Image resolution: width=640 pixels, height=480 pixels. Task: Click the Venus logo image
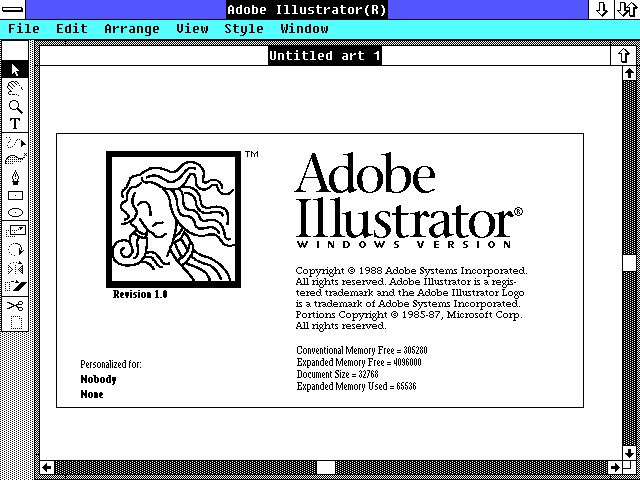pos(173,219)
